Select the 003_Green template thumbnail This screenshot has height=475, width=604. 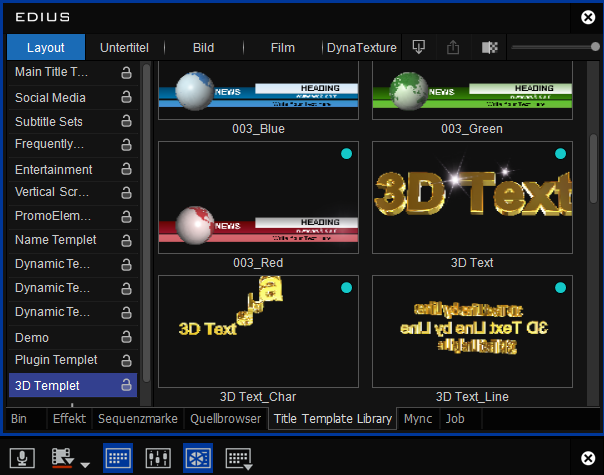(472, 91)
